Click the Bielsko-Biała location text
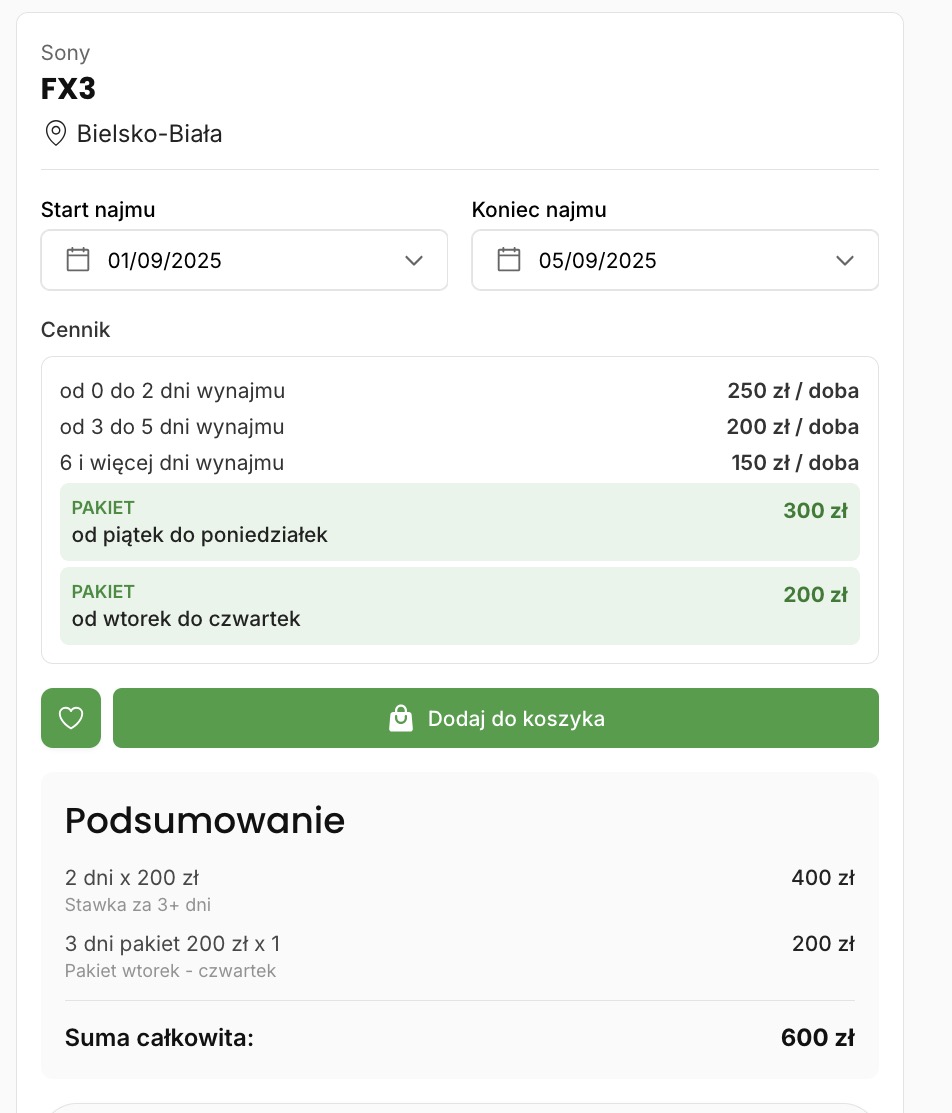The image size is (952, 1113). (149, 134)
